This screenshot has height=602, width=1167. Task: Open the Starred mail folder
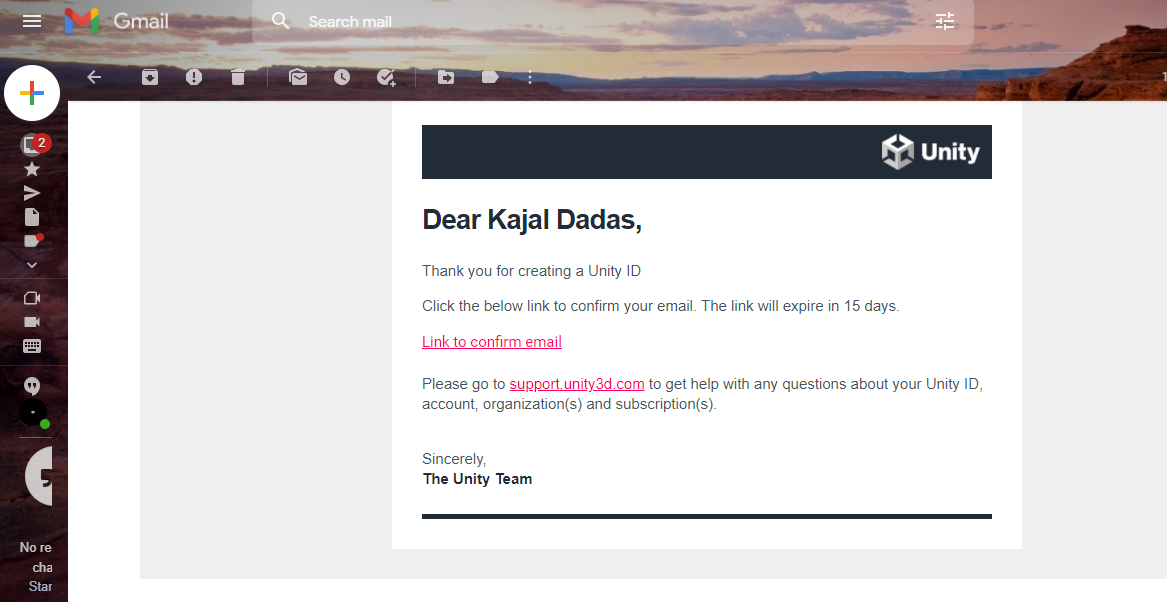click(x=32, y=169)
